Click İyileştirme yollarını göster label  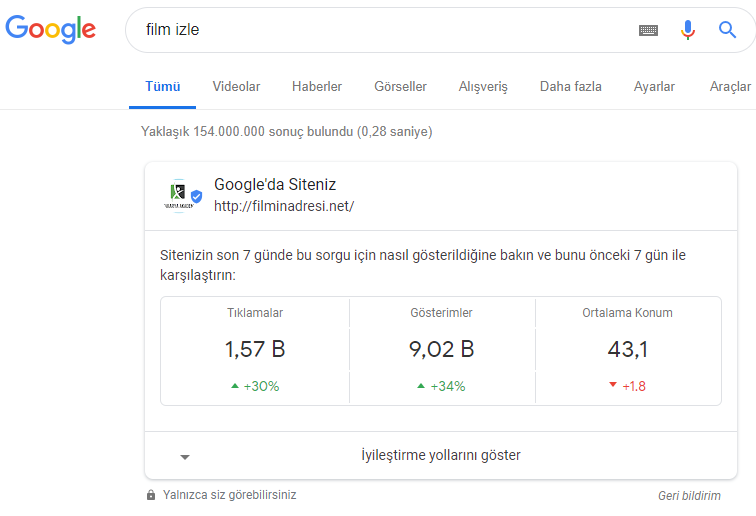pos(441,455)
